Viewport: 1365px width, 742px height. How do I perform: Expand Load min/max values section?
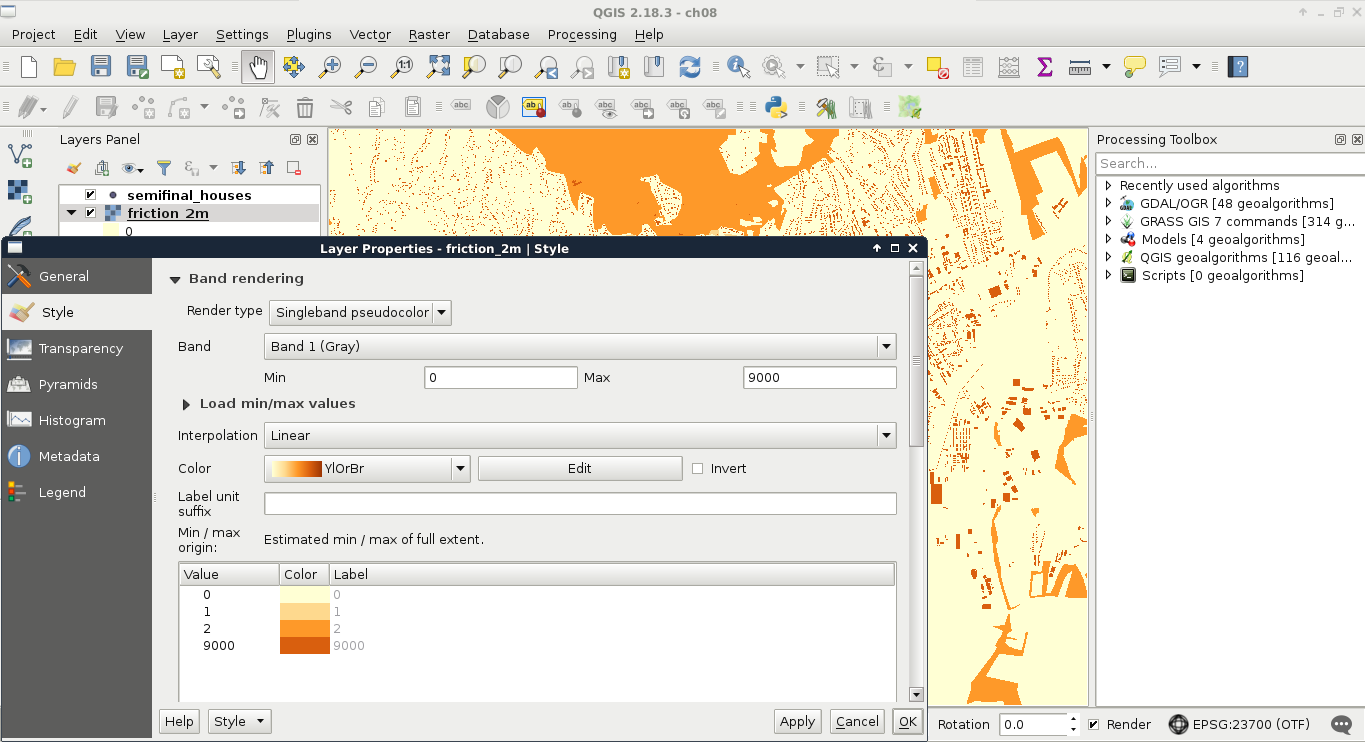[187, 404]
